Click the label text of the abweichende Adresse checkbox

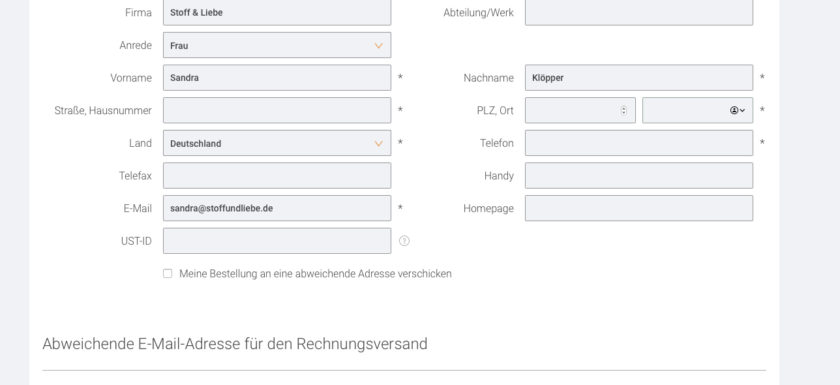click(x=316, y=274)
